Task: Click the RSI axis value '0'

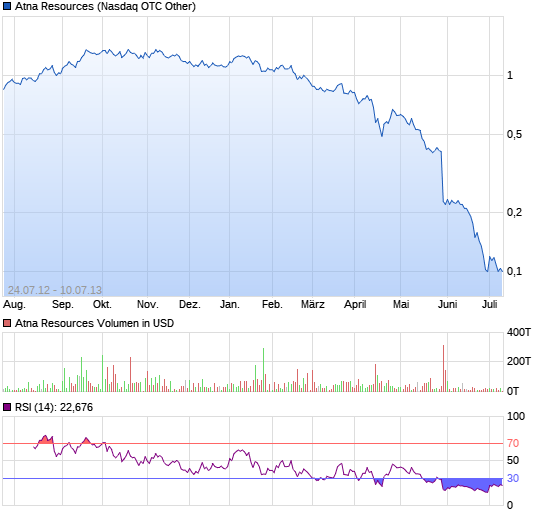Action: click(x=510, y=505)
